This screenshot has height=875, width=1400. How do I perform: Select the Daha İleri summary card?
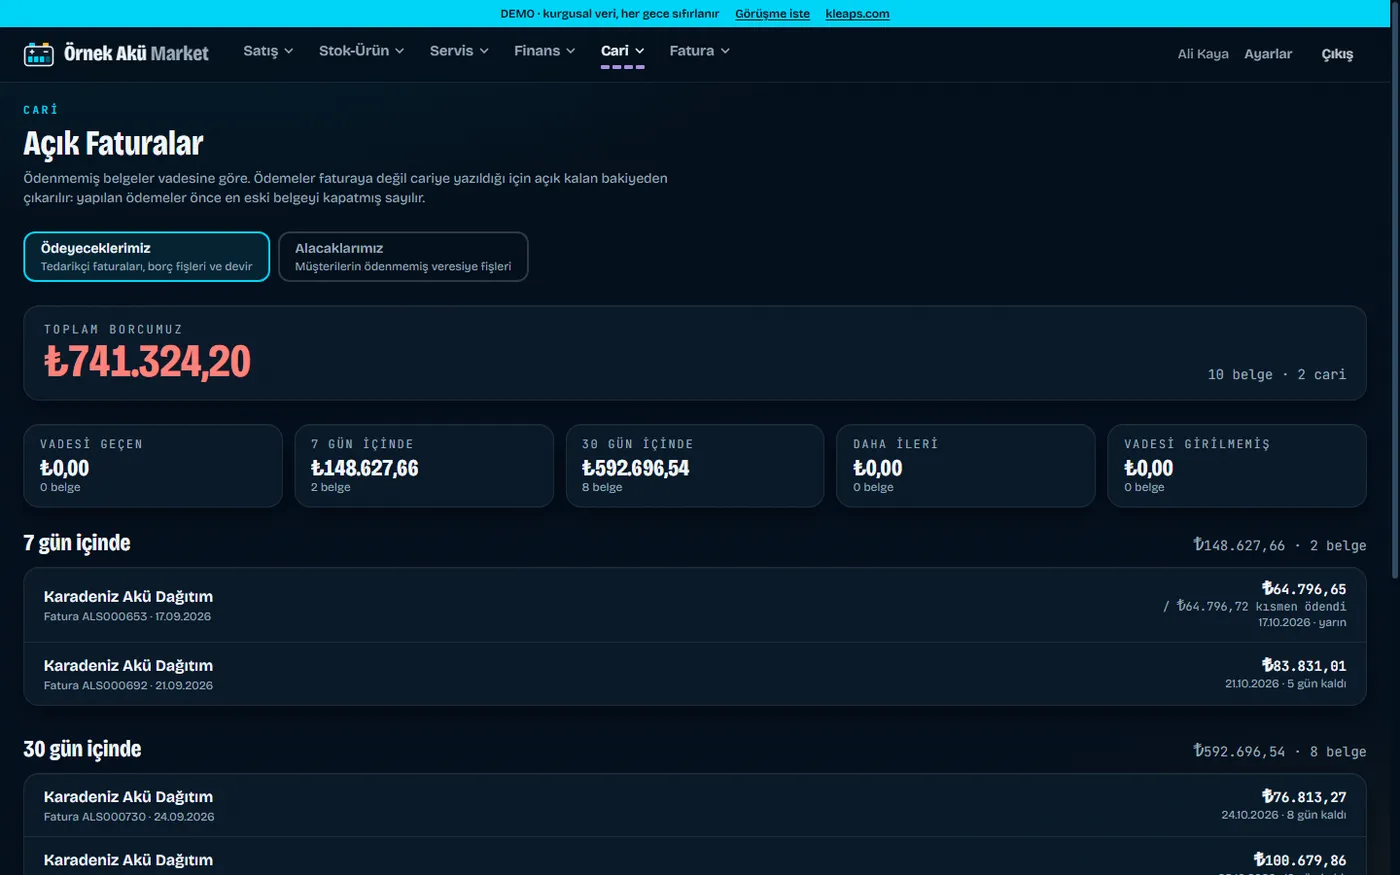tap(966, 466)
